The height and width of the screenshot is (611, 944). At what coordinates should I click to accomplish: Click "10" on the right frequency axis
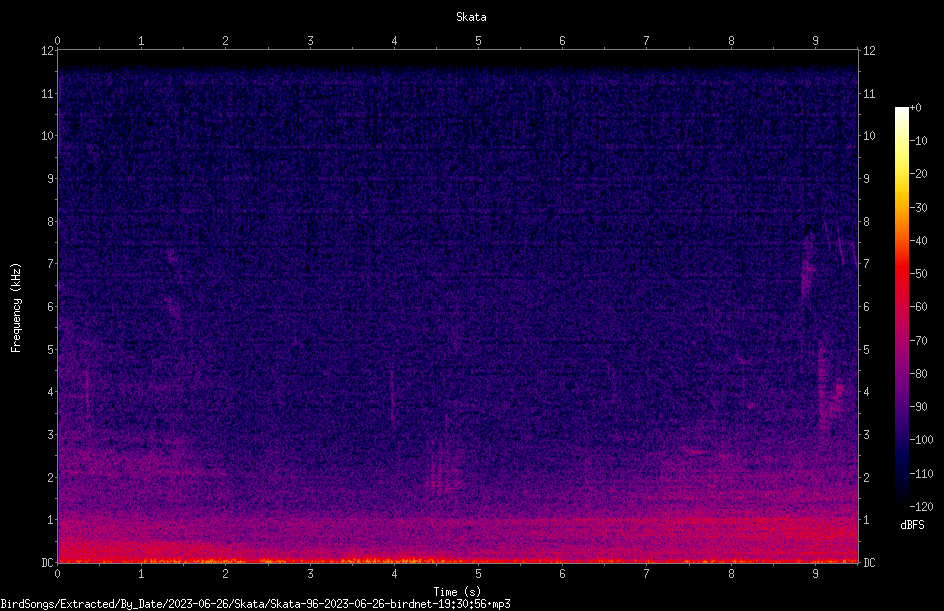(x=869, y=136)
